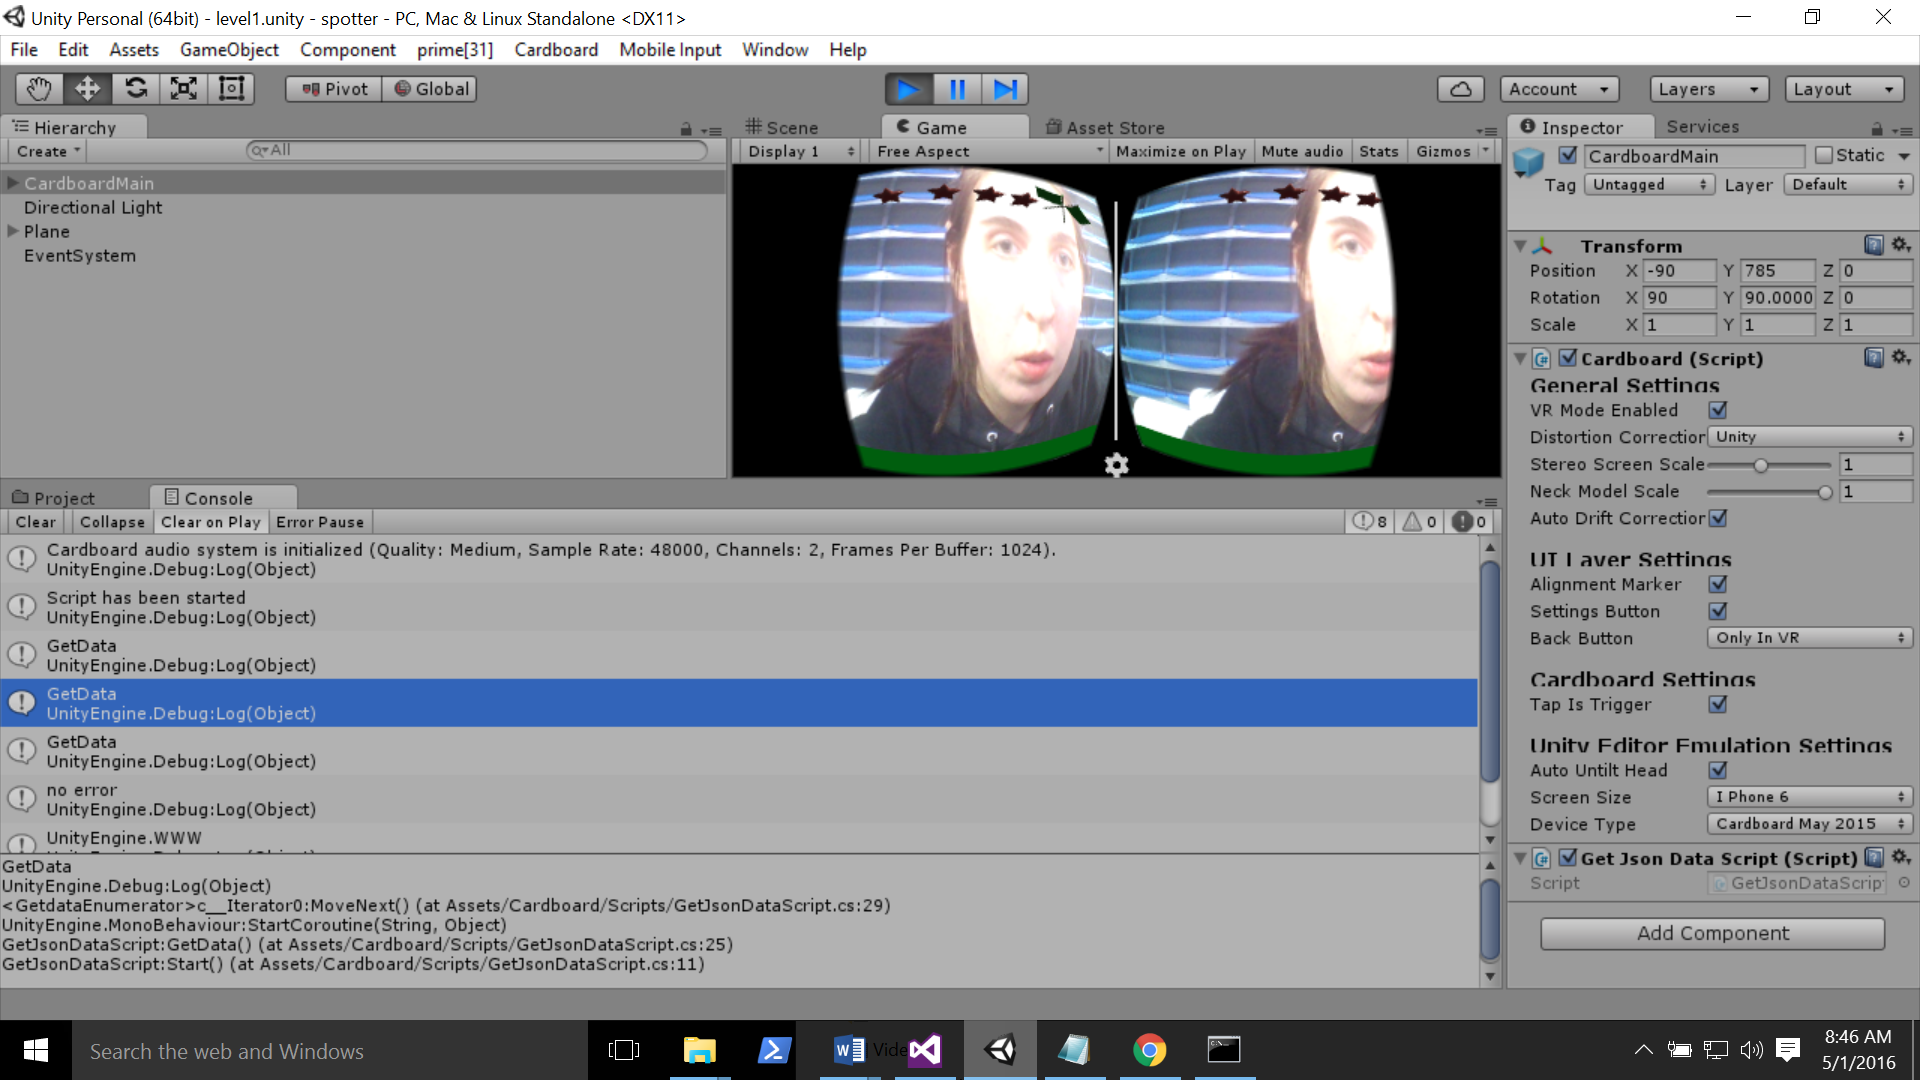Select the Scale tool
Image resolution: width=1920 pixels, height=1080 pixels.
(x=183, y=89)
